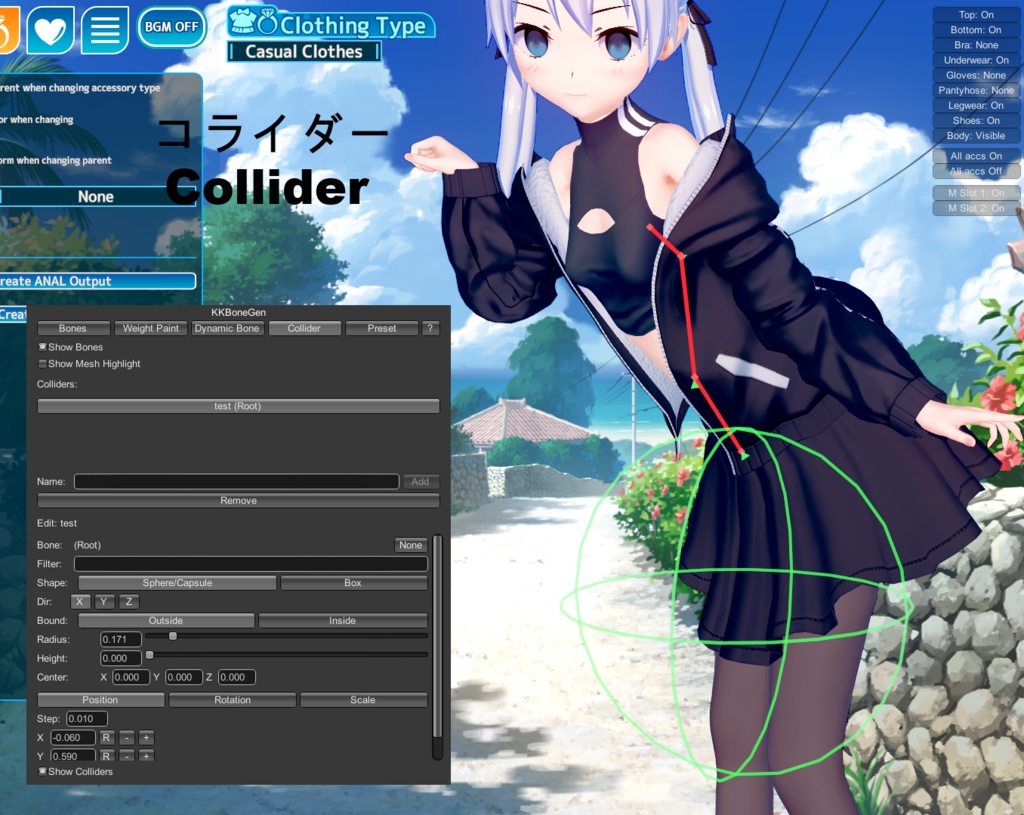The width and height of the screenshot is (1024, 815).
Task: Toggle Bra: None clothing state
Action: pos(976,45)
